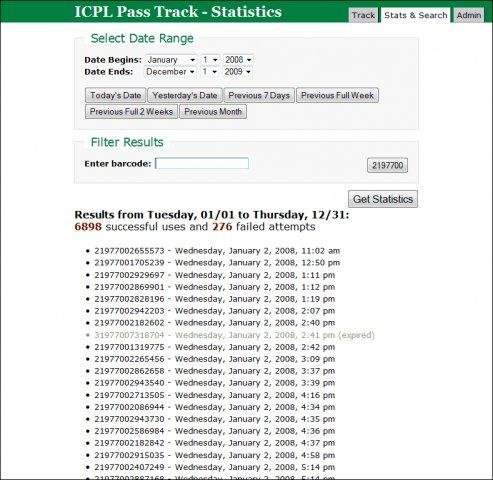493x480 pixels.
Task: Select entry 21977002869901 at 1:12 pm
Action: click(x=215, y=287)
